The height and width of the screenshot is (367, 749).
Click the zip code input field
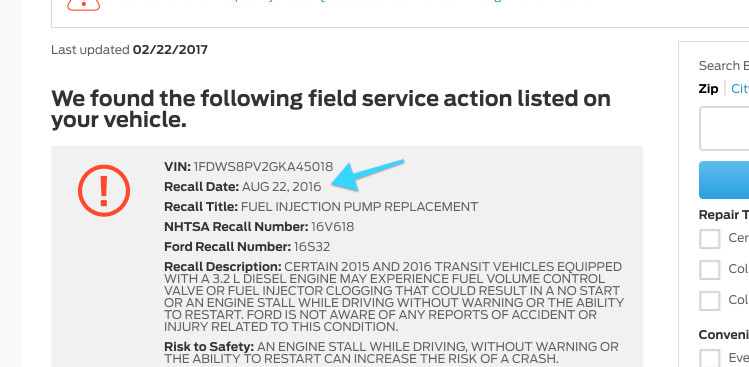(724, 129)
